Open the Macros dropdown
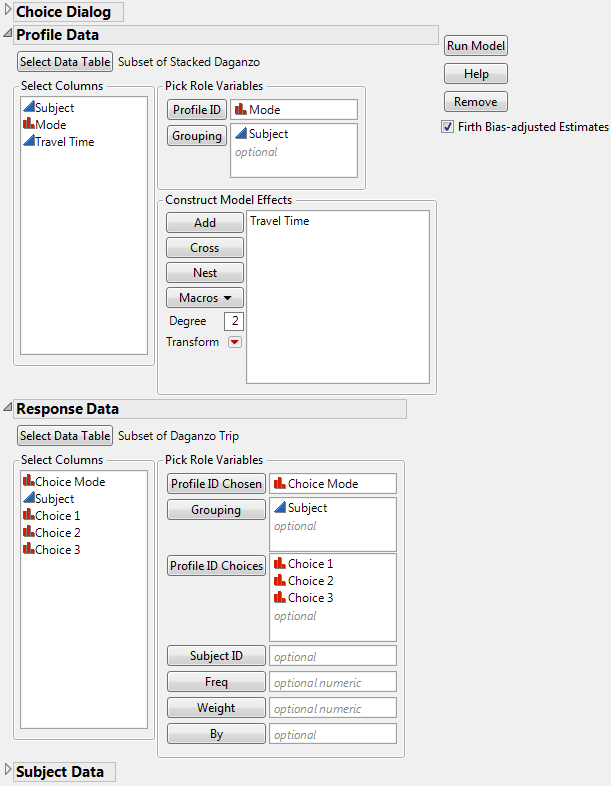611x786 pixels. coord(205,298)
